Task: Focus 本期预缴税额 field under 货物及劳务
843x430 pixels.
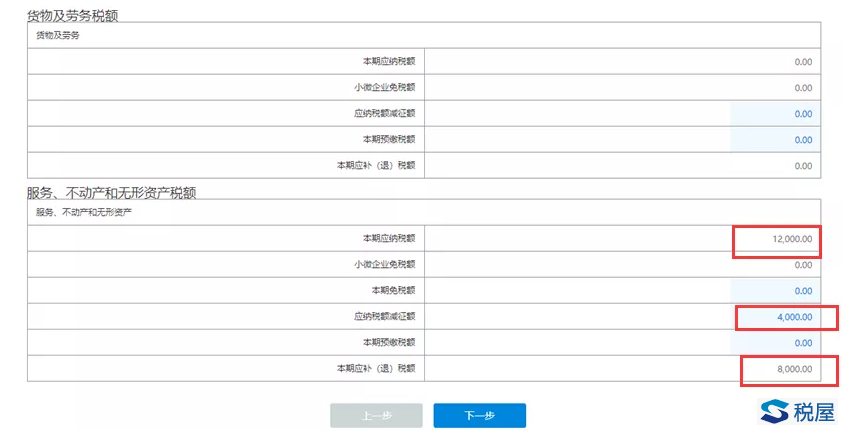Action: click(775, 140)
